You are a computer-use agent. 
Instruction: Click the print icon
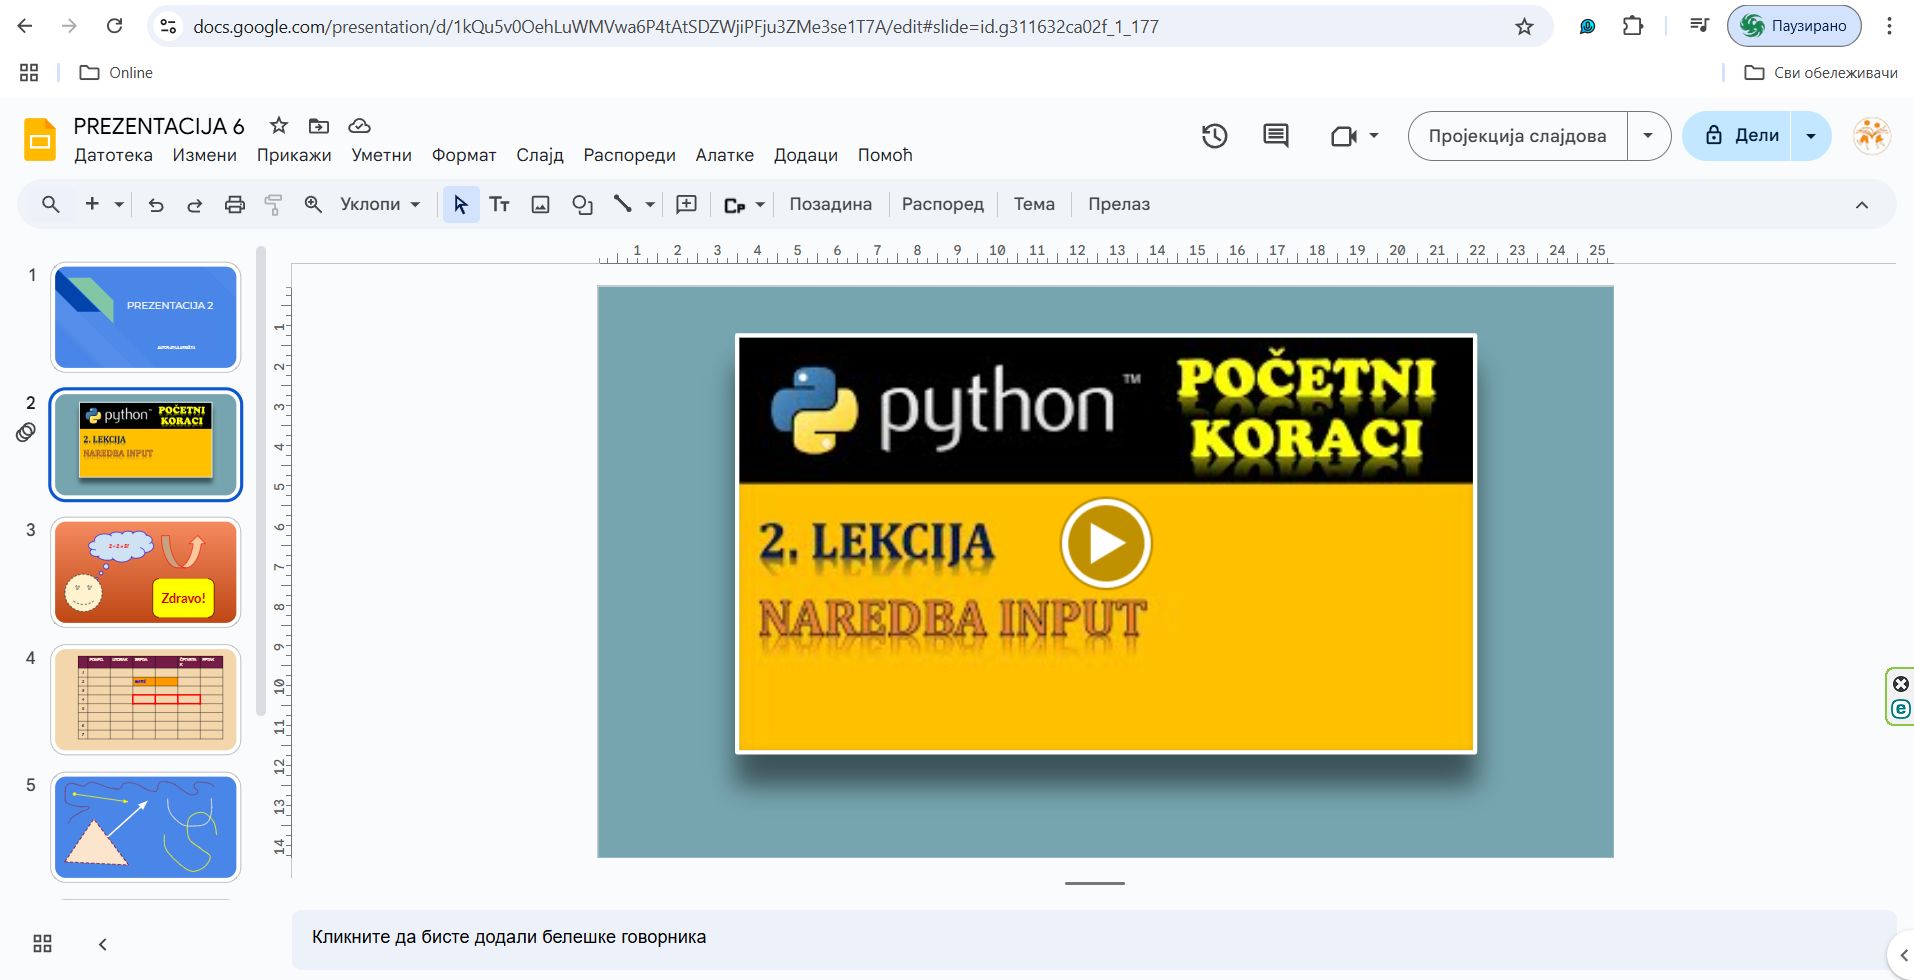click(x=234, y=205)
